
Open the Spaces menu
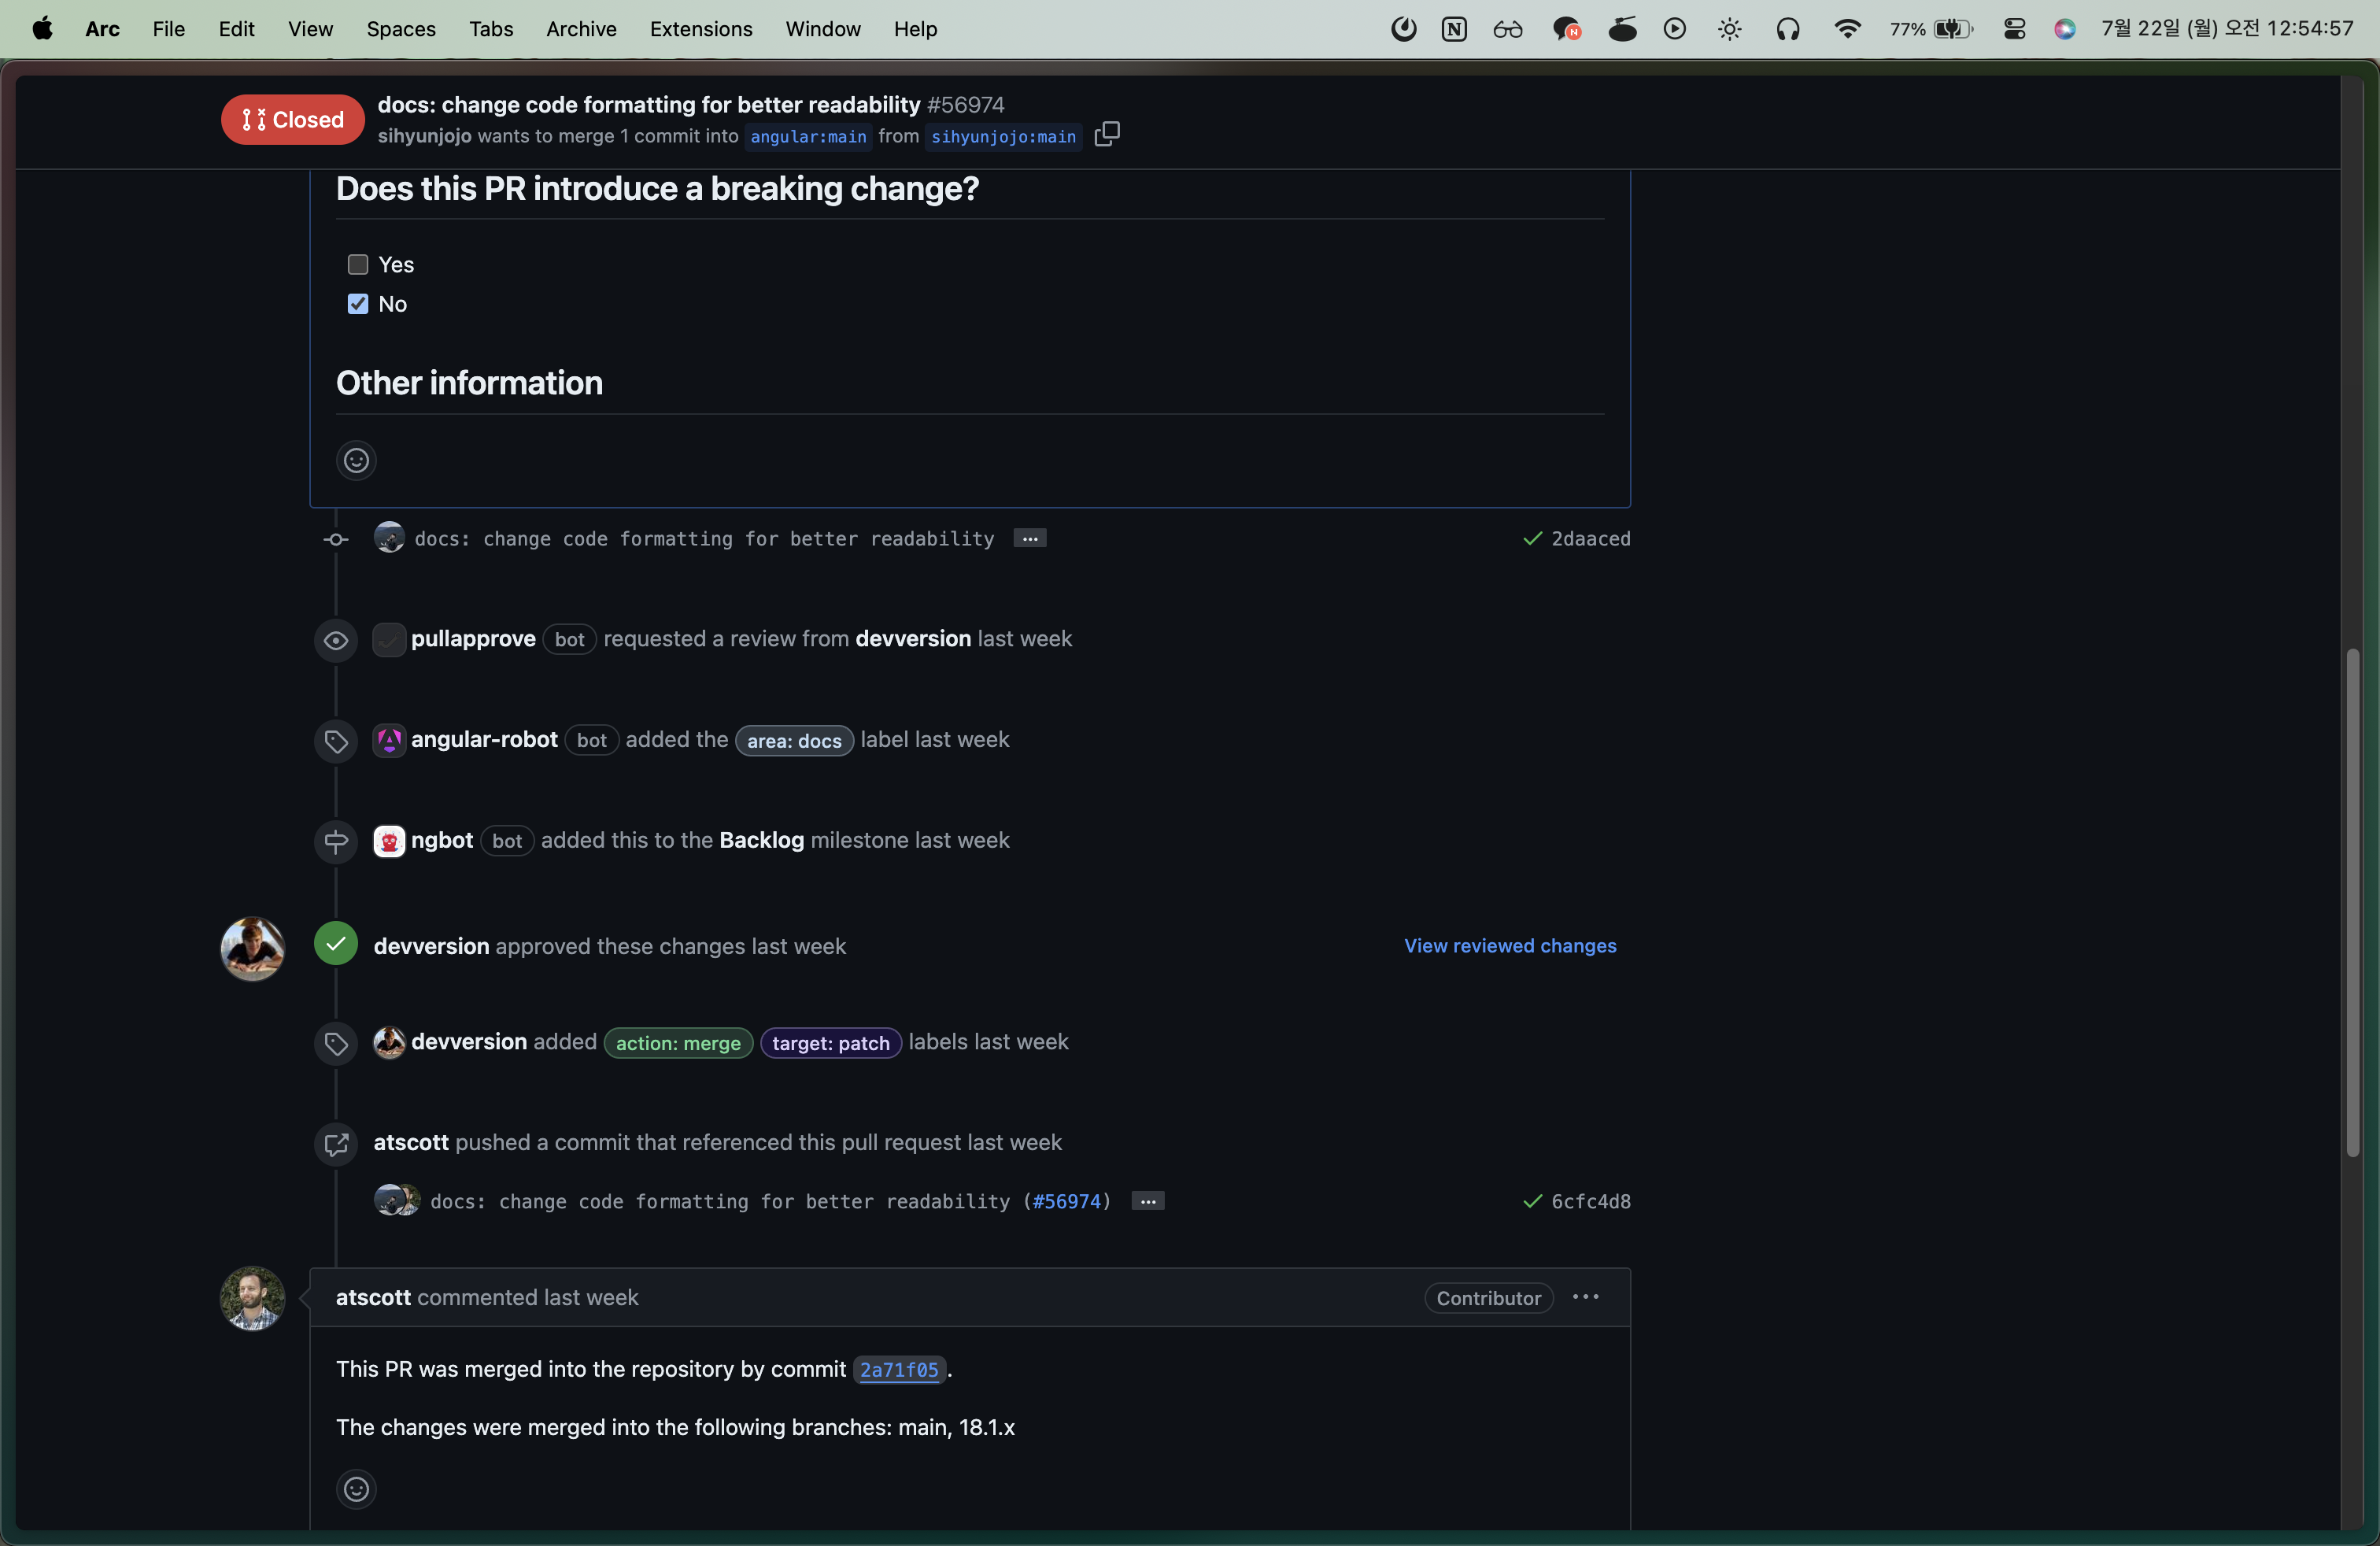(x=401, y=29)
